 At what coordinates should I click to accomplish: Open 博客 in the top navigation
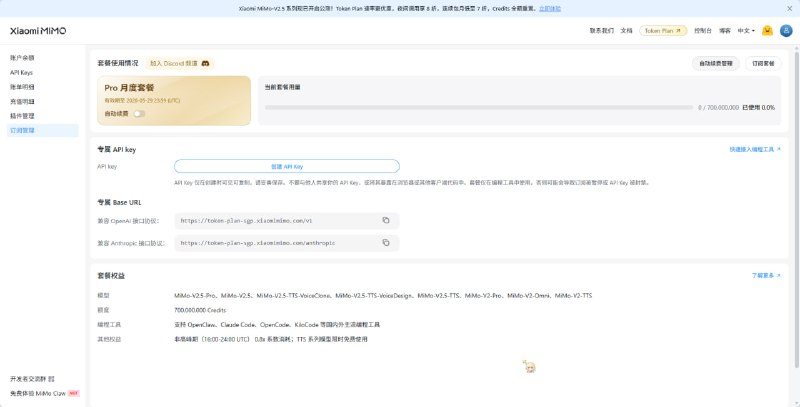724,31
